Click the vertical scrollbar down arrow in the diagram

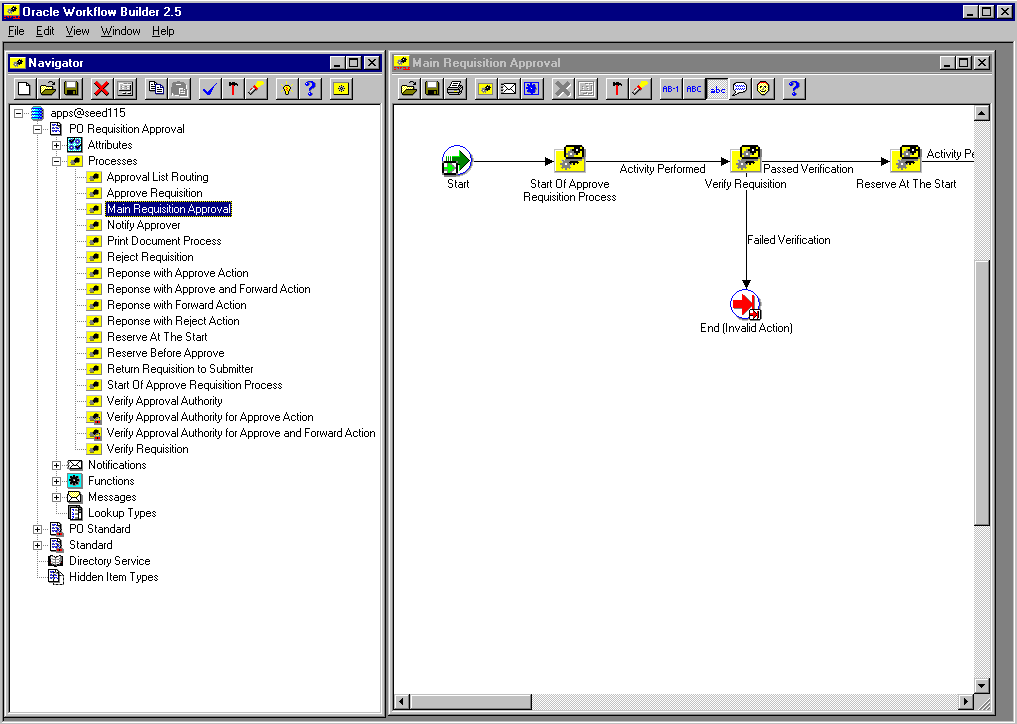(x=981, y=685)
